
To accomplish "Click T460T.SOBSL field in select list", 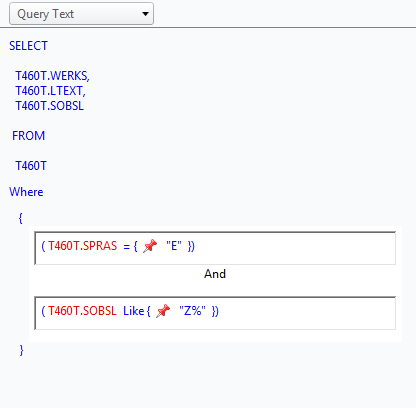I will tap(49, 106).
